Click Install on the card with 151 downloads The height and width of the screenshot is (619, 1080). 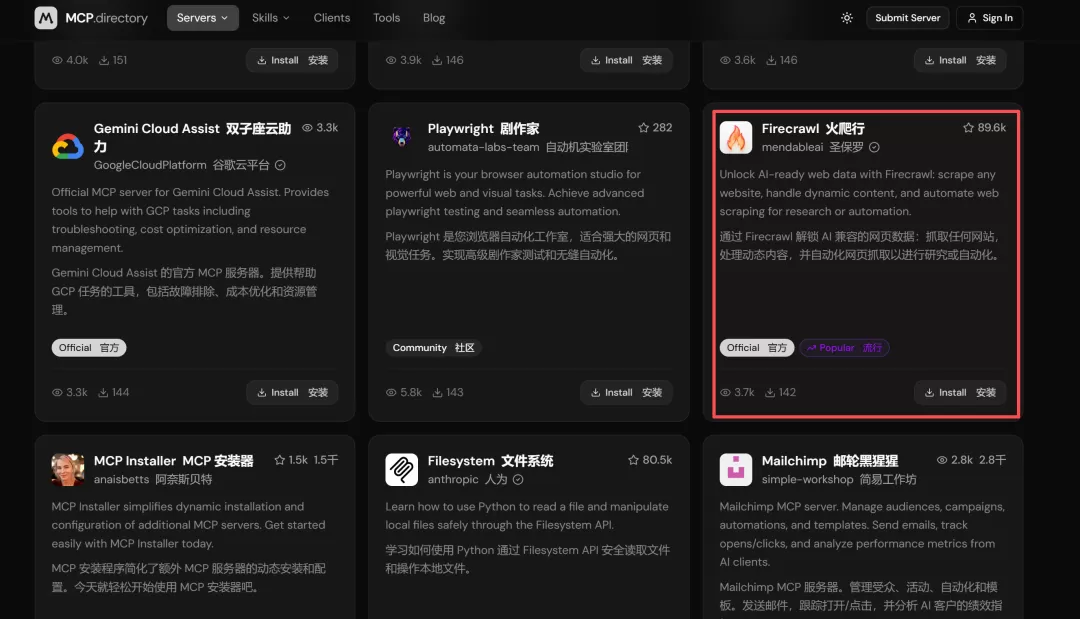tap(292, 61)
